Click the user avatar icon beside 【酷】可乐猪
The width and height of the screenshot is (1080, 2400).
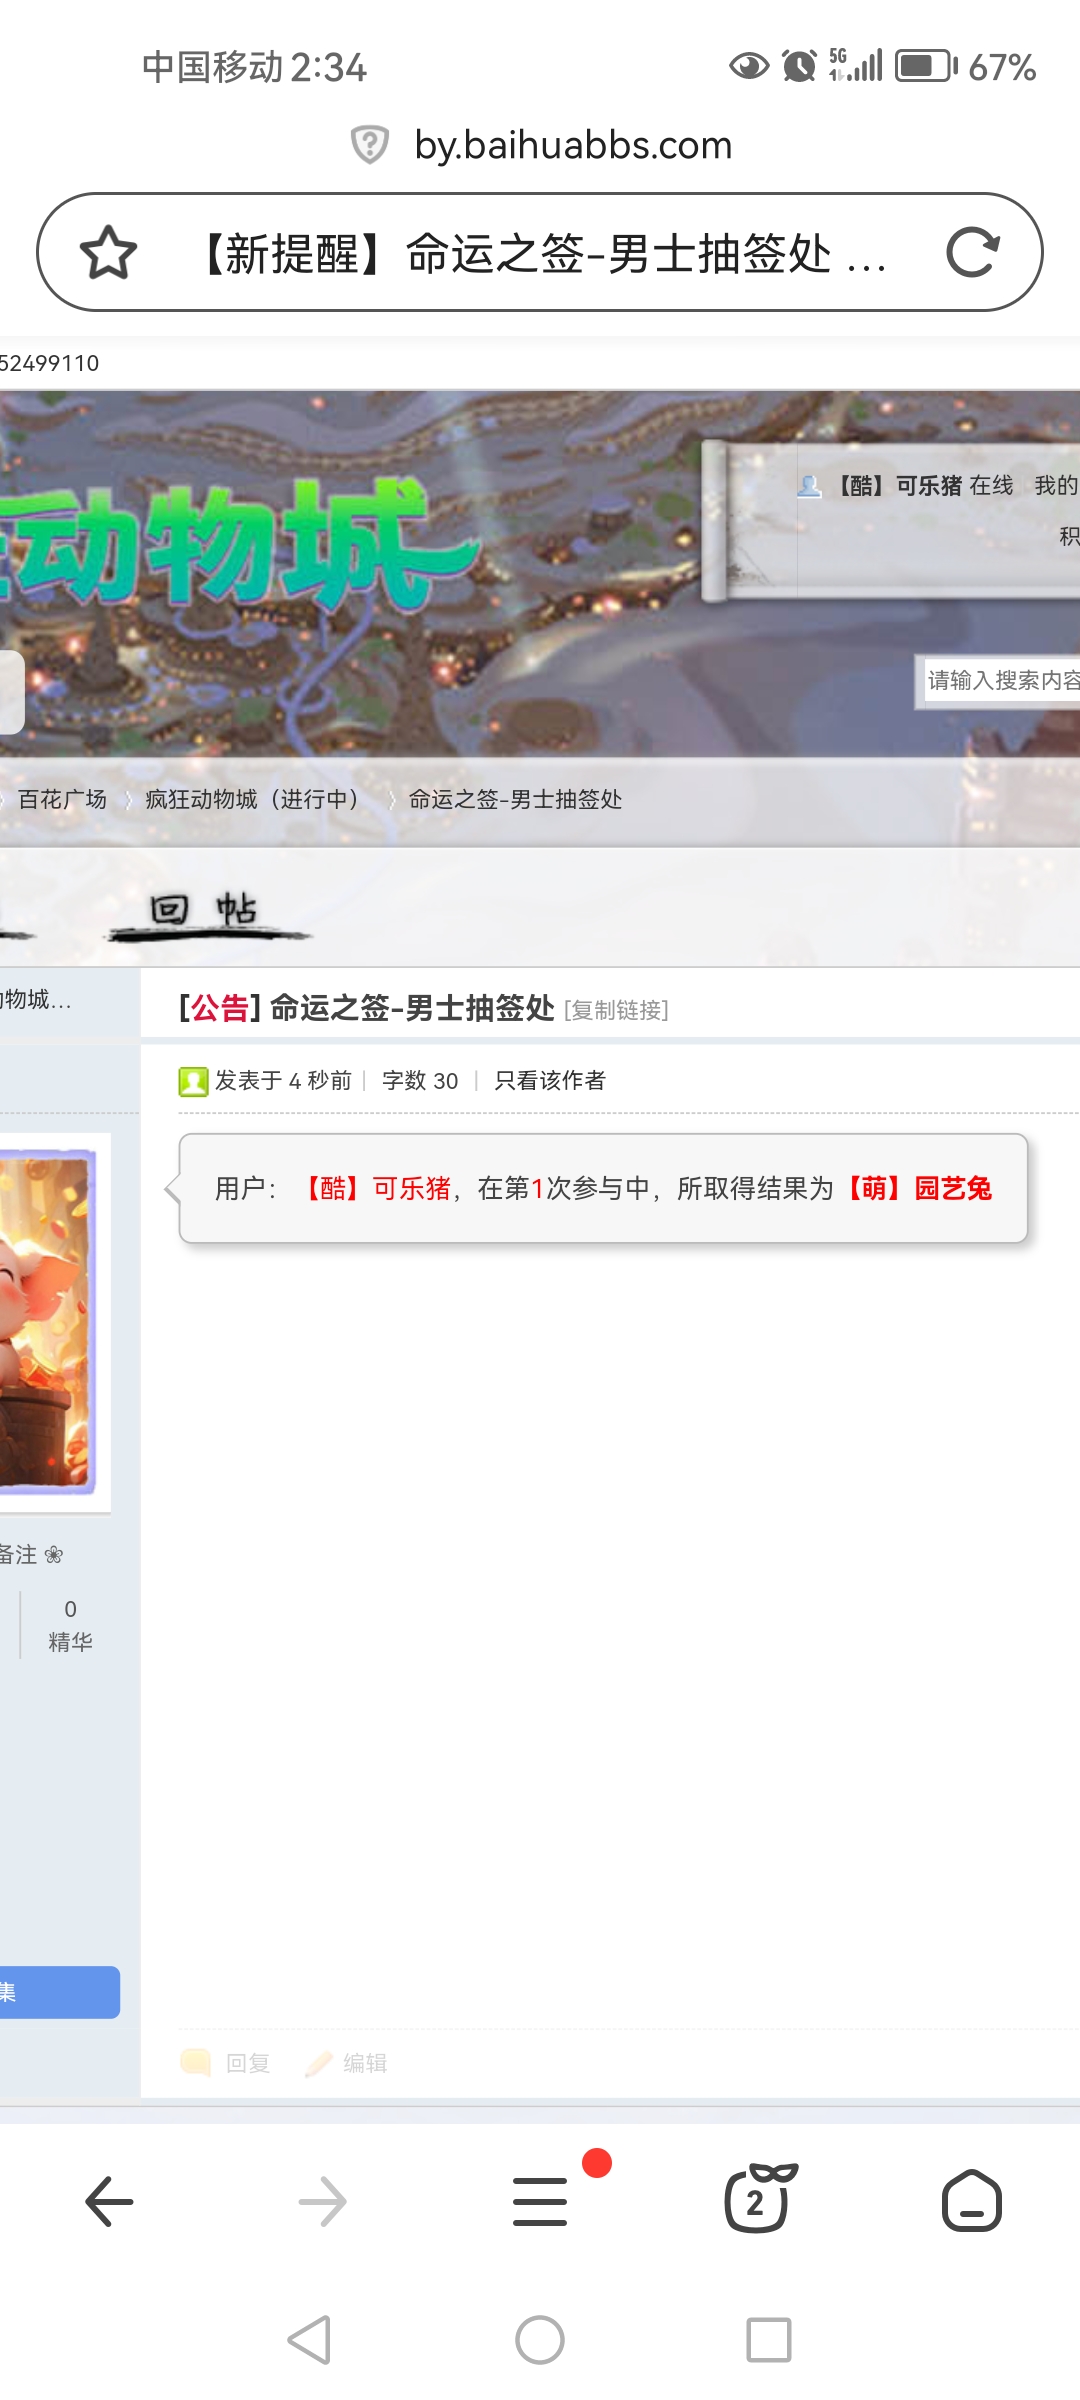pos(809,486)
